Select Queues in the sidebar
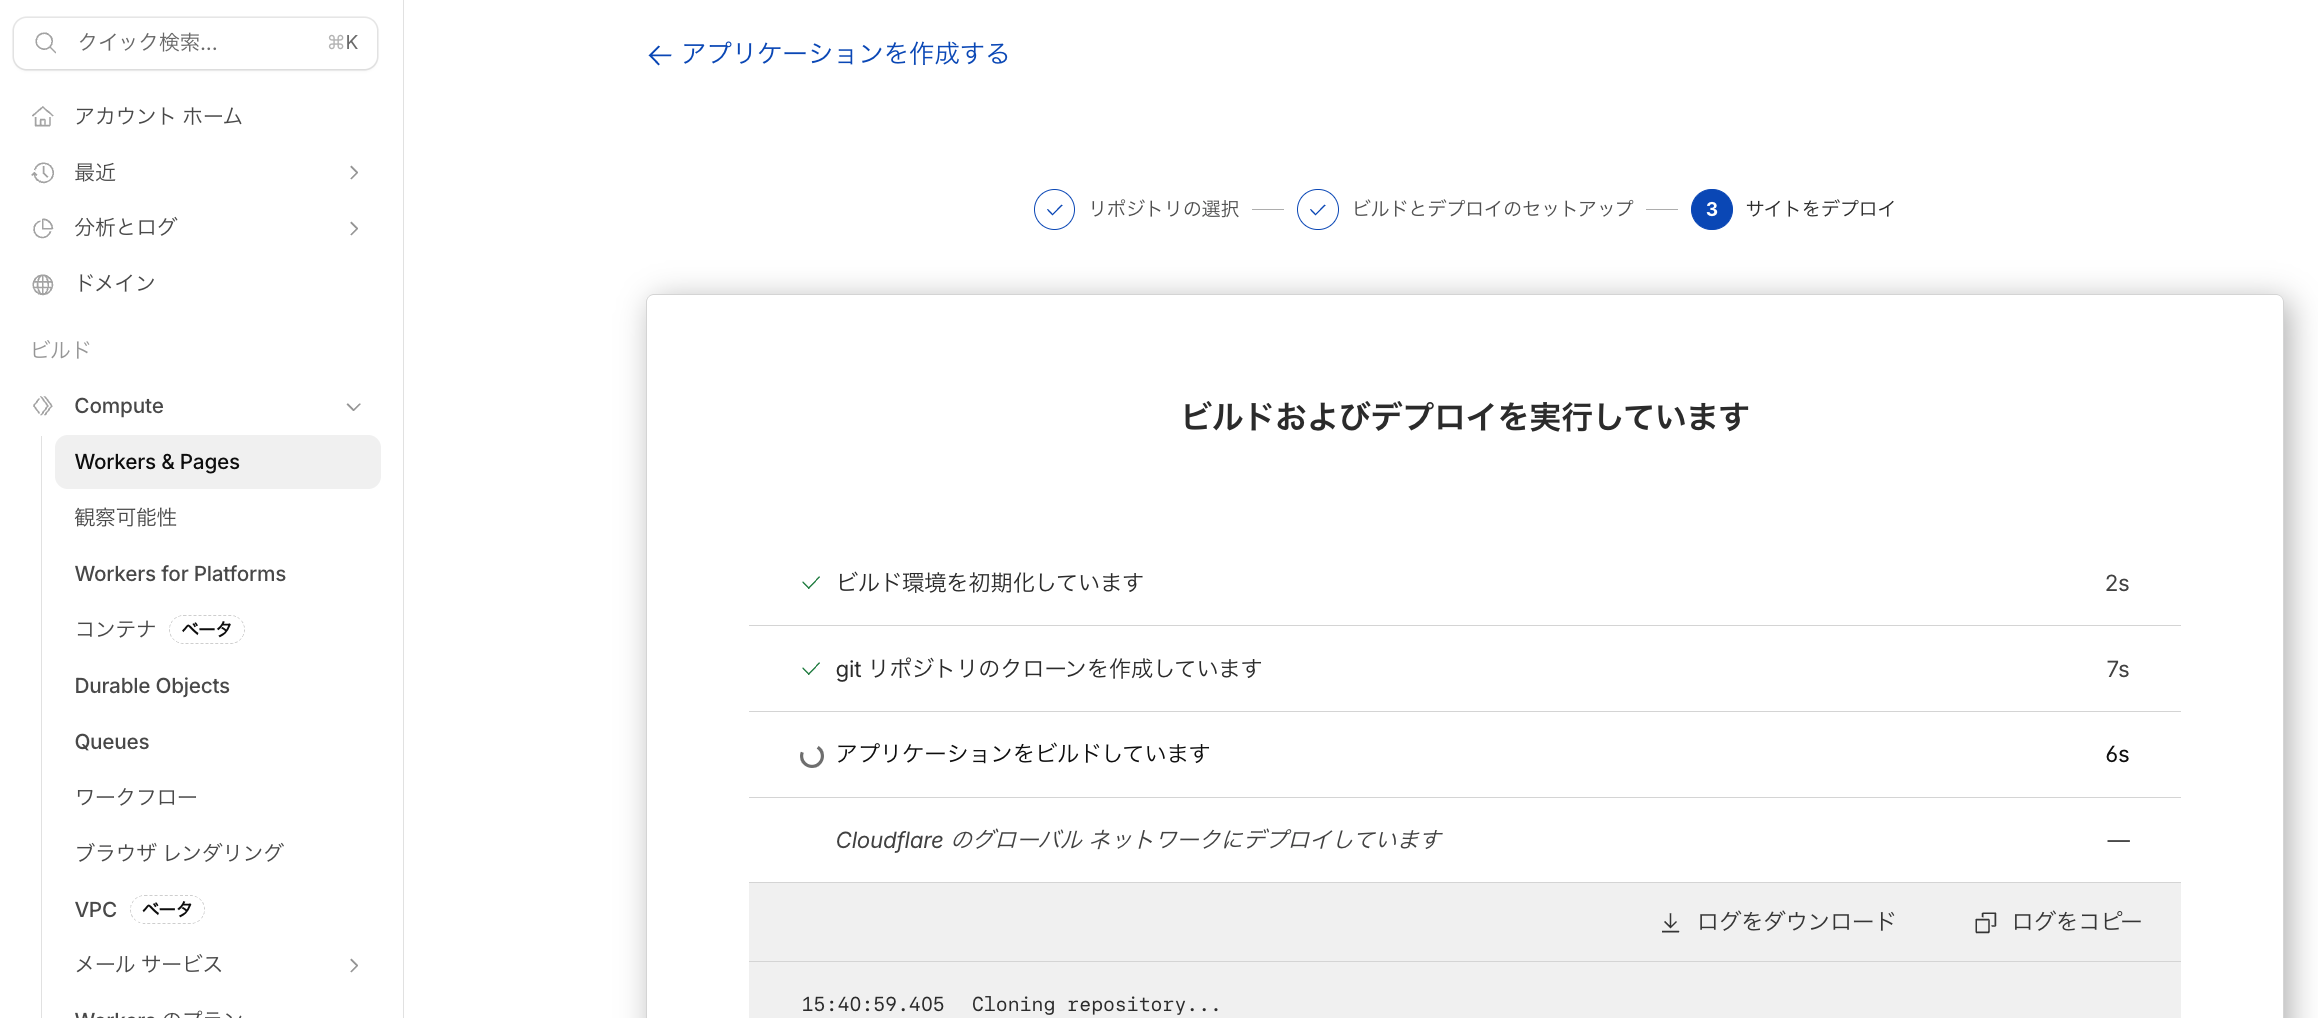The image size is (2318, 1018). point(112,742)
